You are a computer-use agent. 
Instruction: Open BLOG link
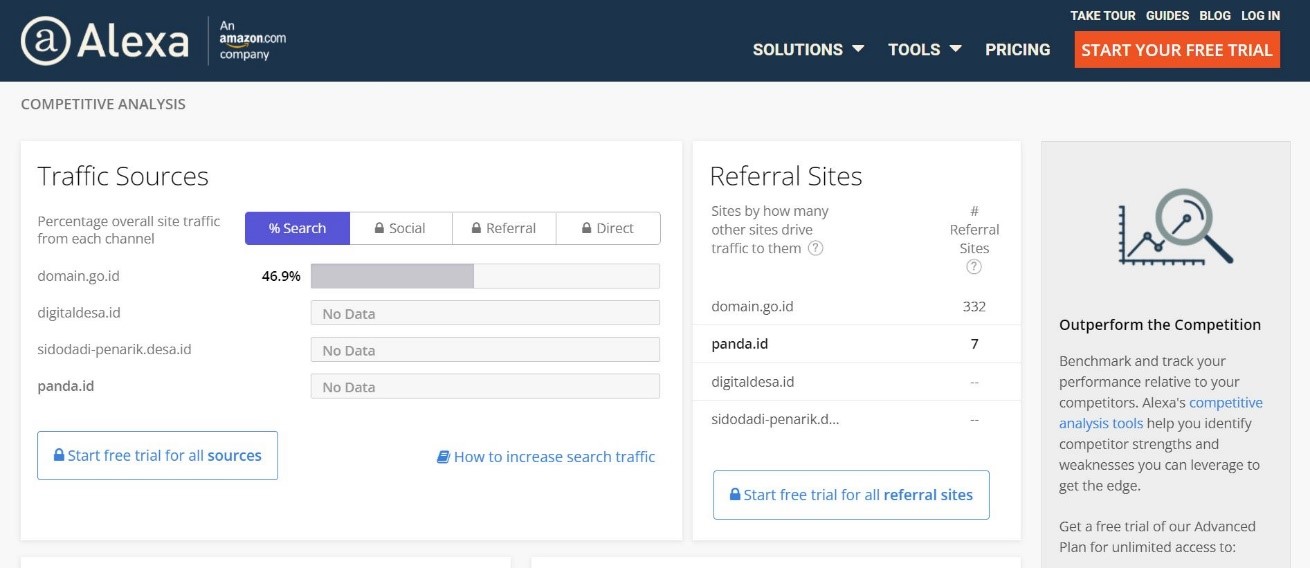click(x=1215, y=15)
